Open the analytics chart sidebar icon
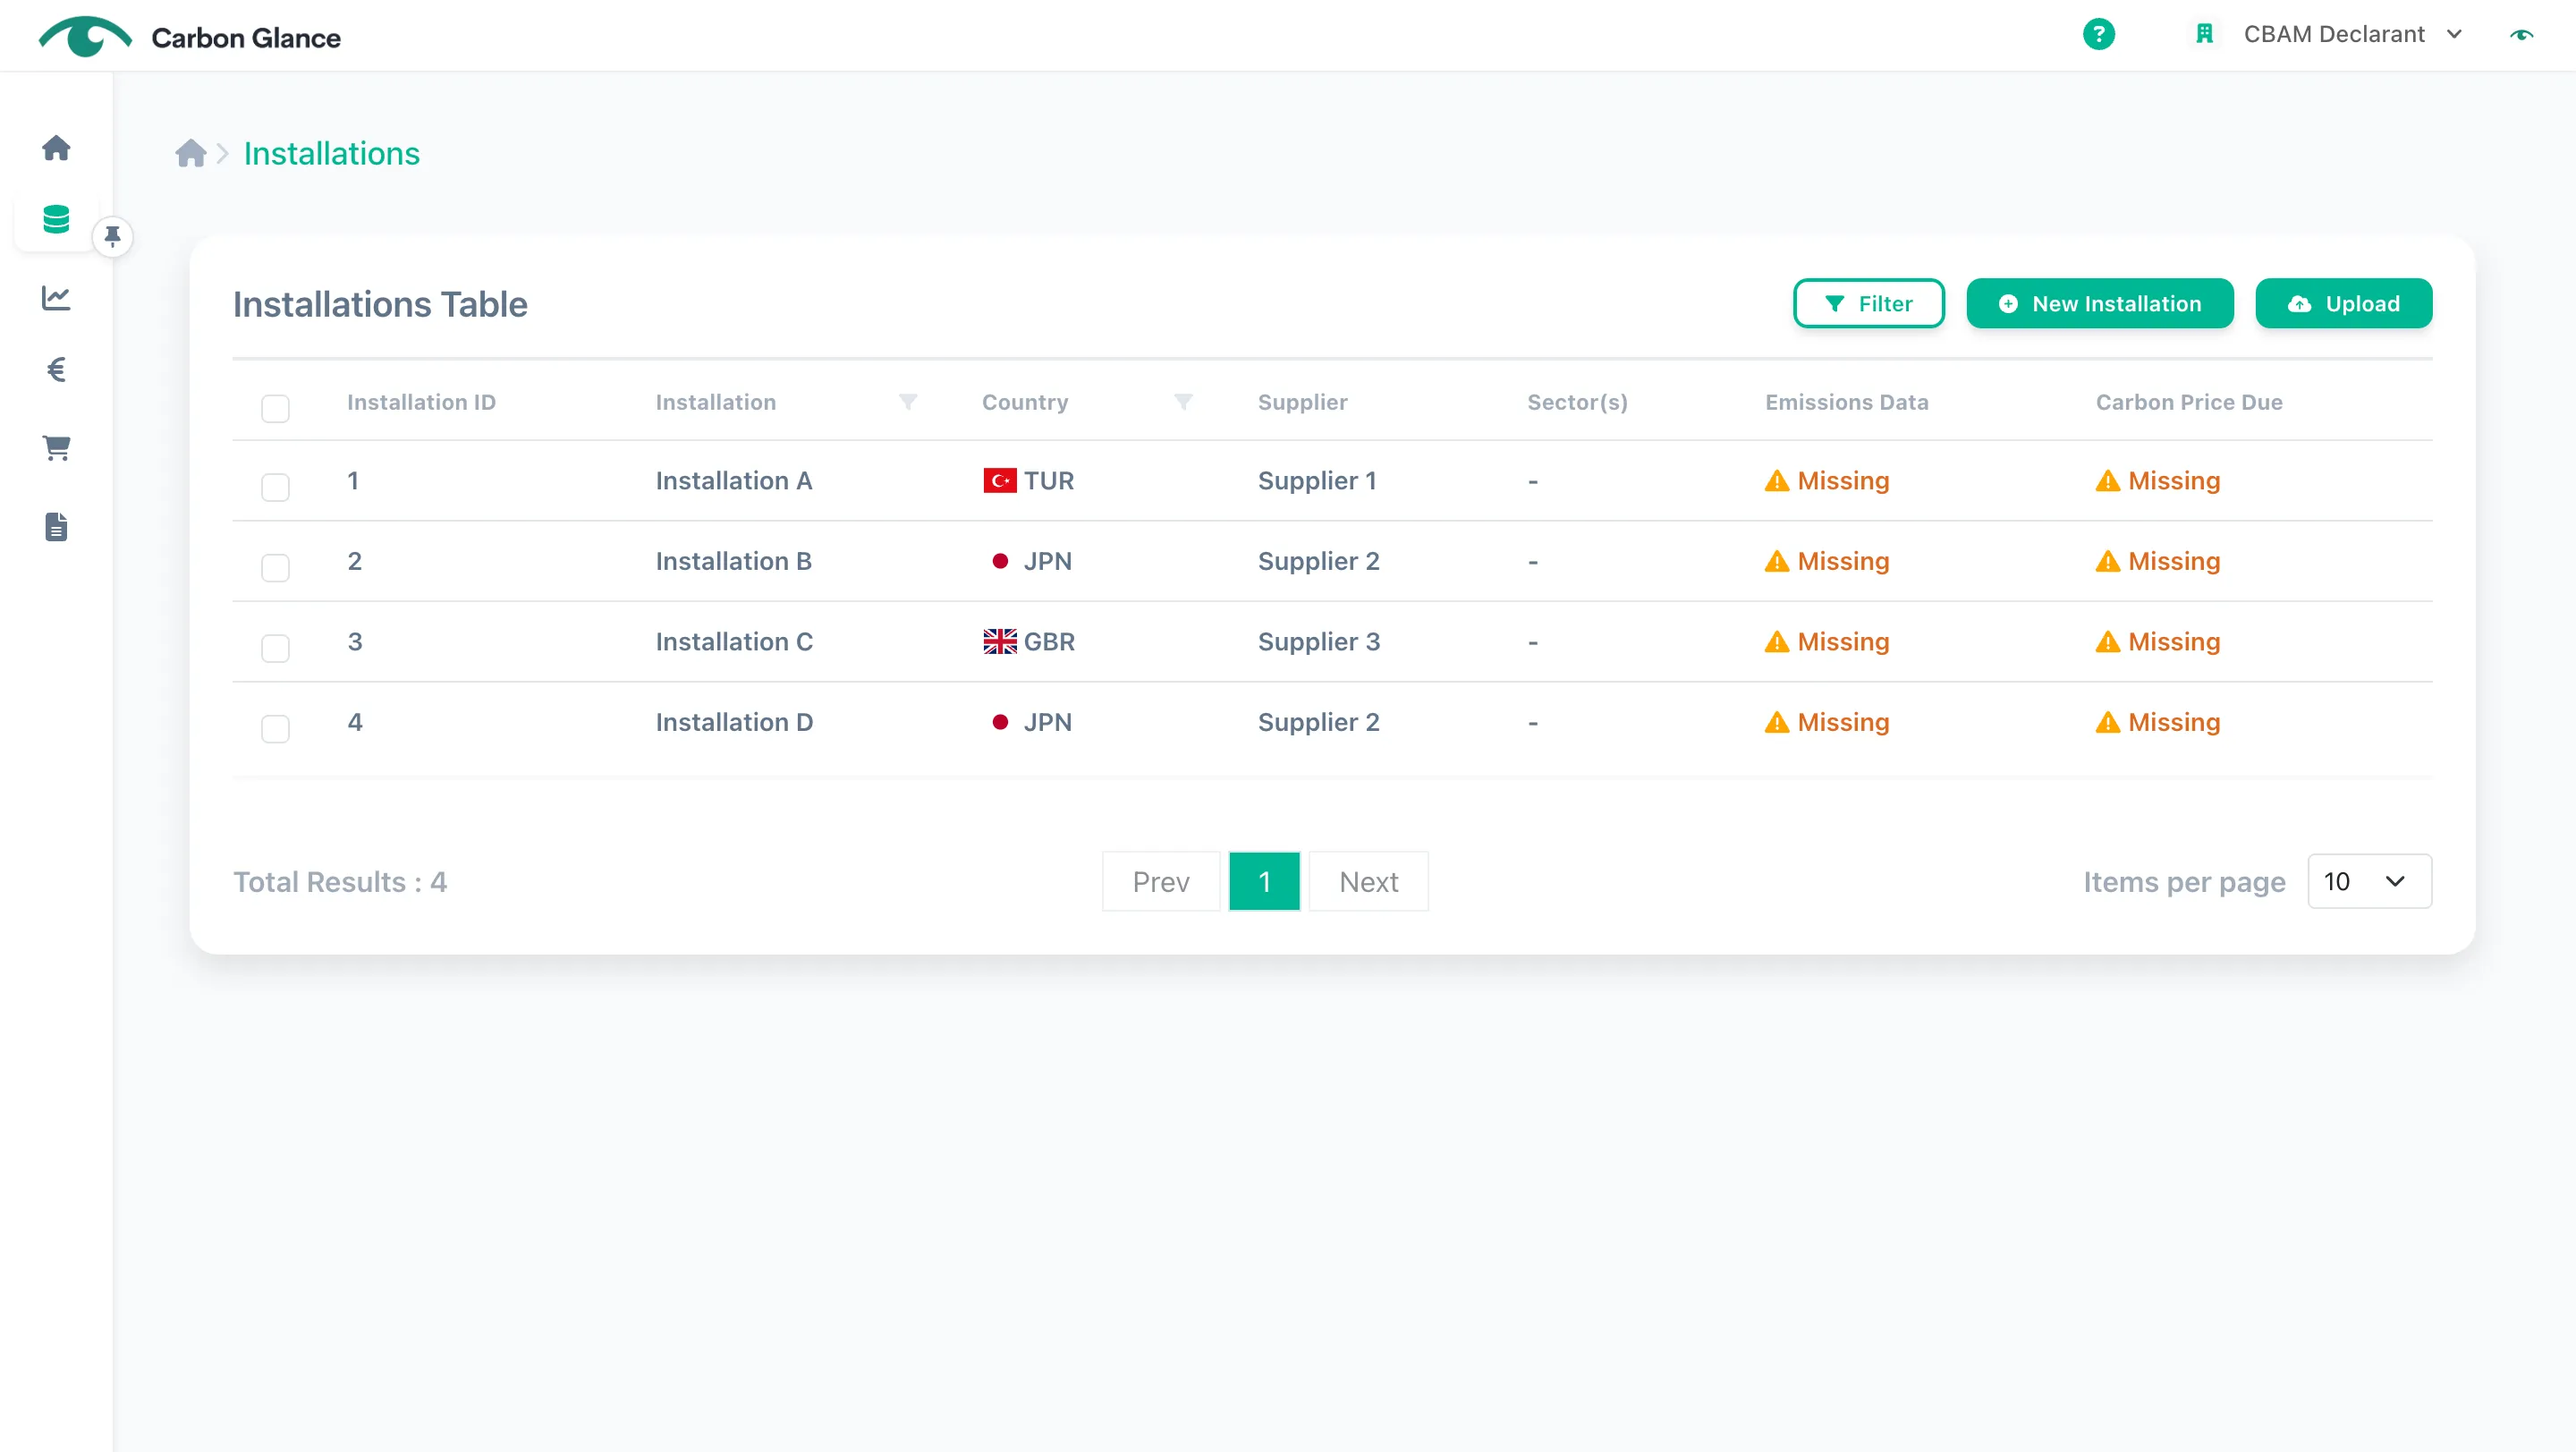 click(x=56, y=297)
